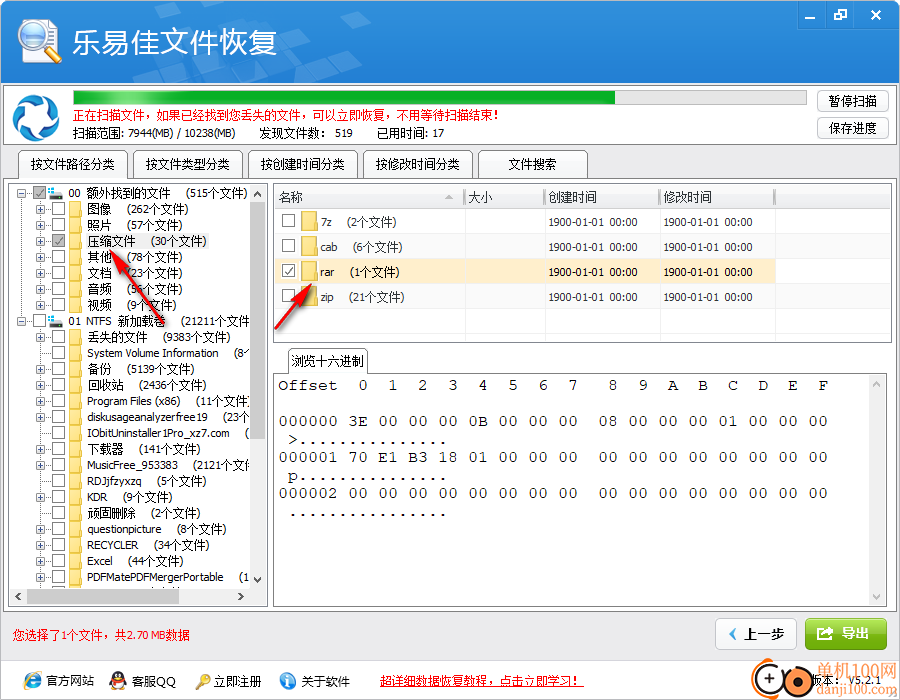The image size is (900, 700).
Task: Click the 保存进度 button
Action: tap(852, 128)
